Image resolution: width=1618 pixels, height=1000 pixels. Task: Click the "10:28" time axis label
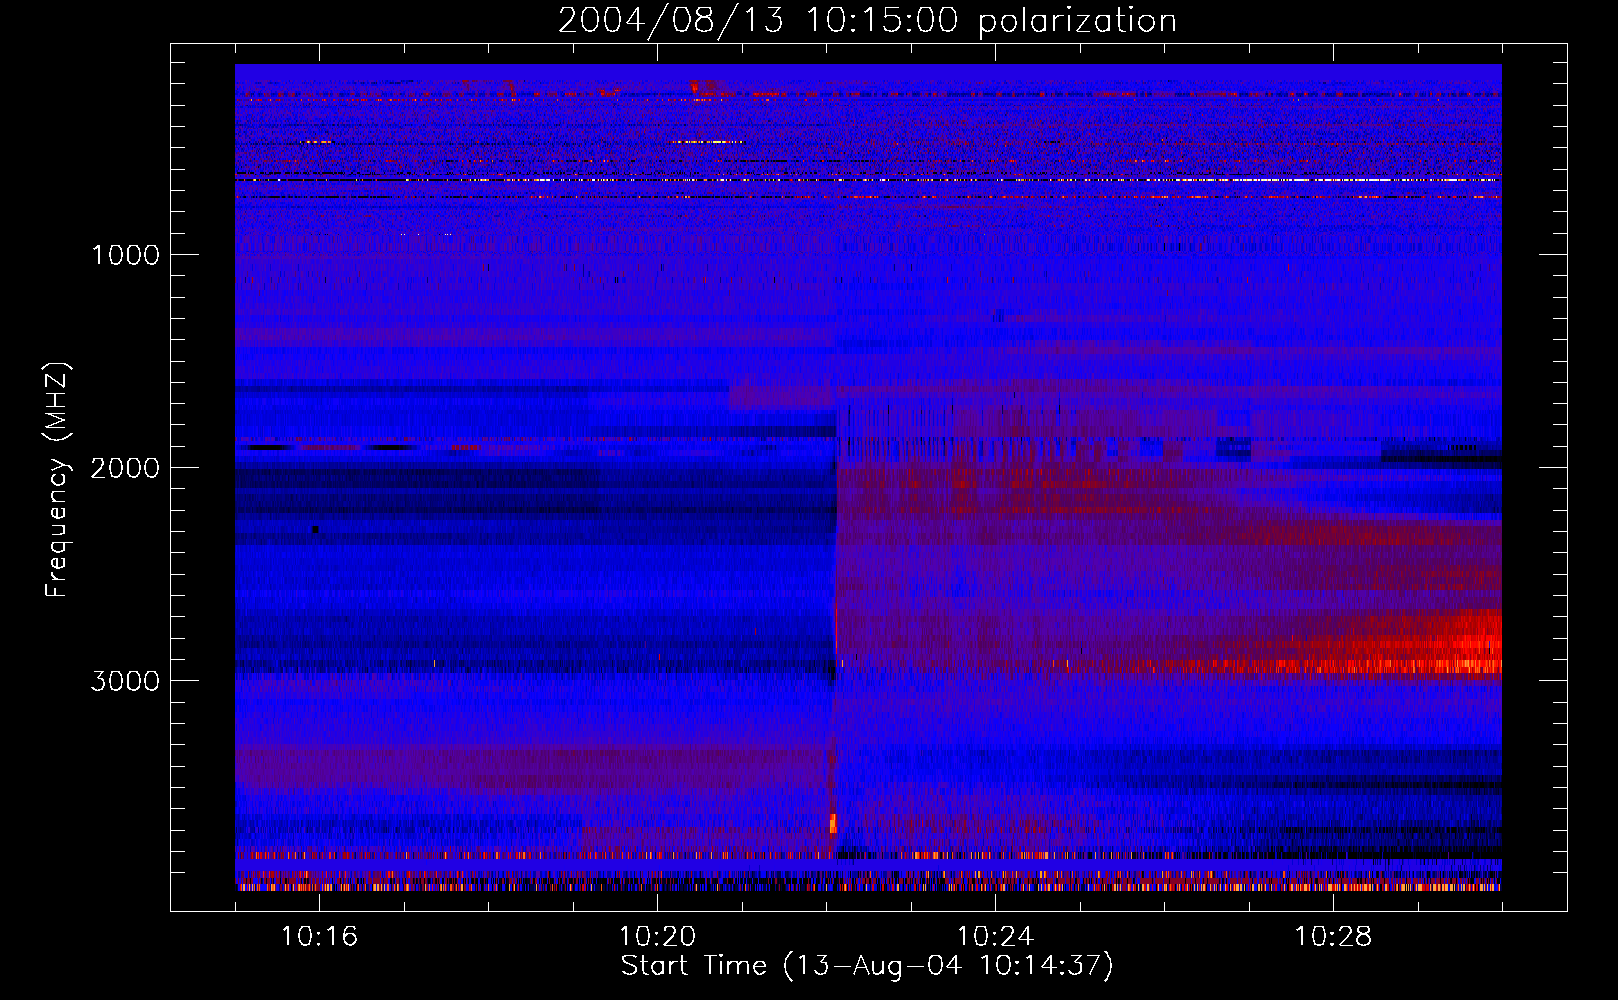pyautogui.click(x=1333, y=936)
